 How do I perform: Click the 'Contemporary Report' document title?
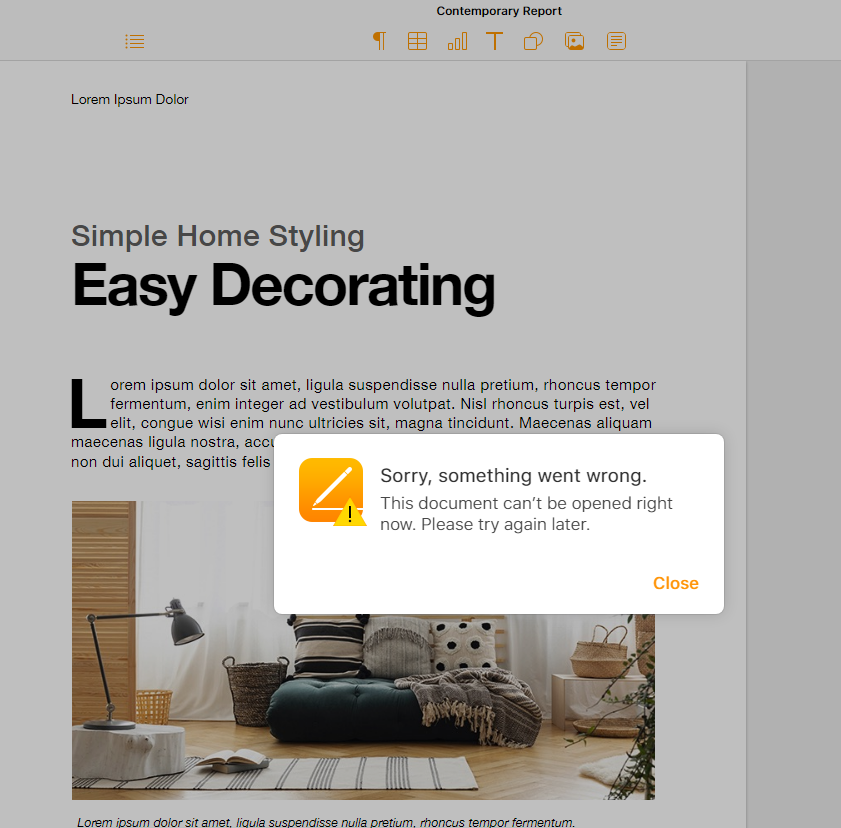tap(499, 11)
